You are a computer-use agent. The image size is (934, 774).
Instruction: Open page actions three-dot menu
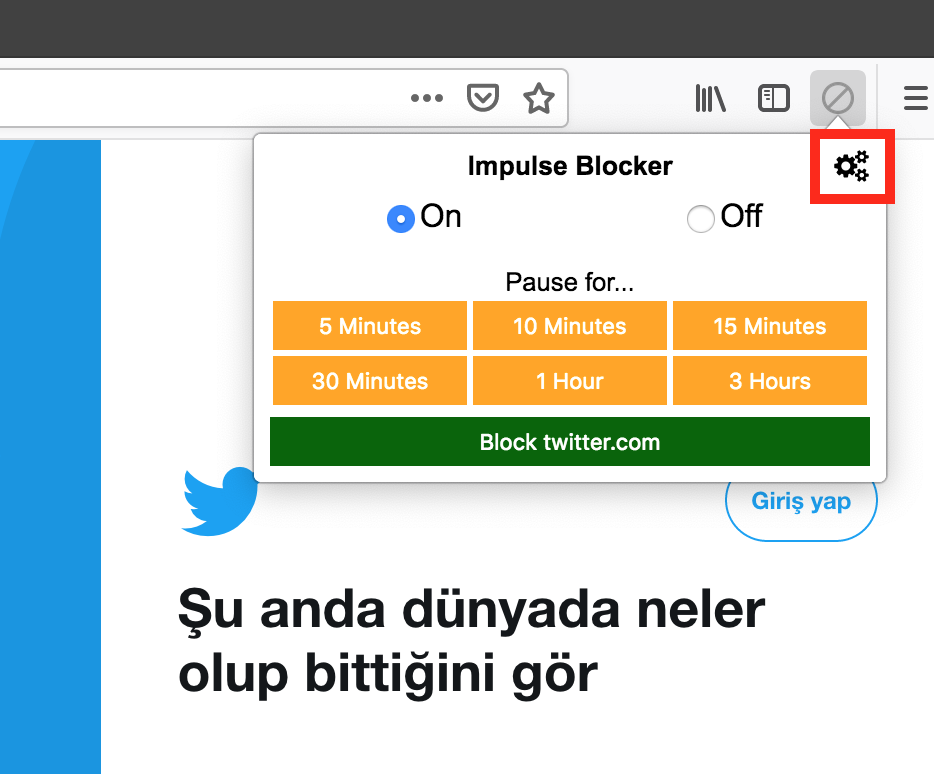point(427,98)
